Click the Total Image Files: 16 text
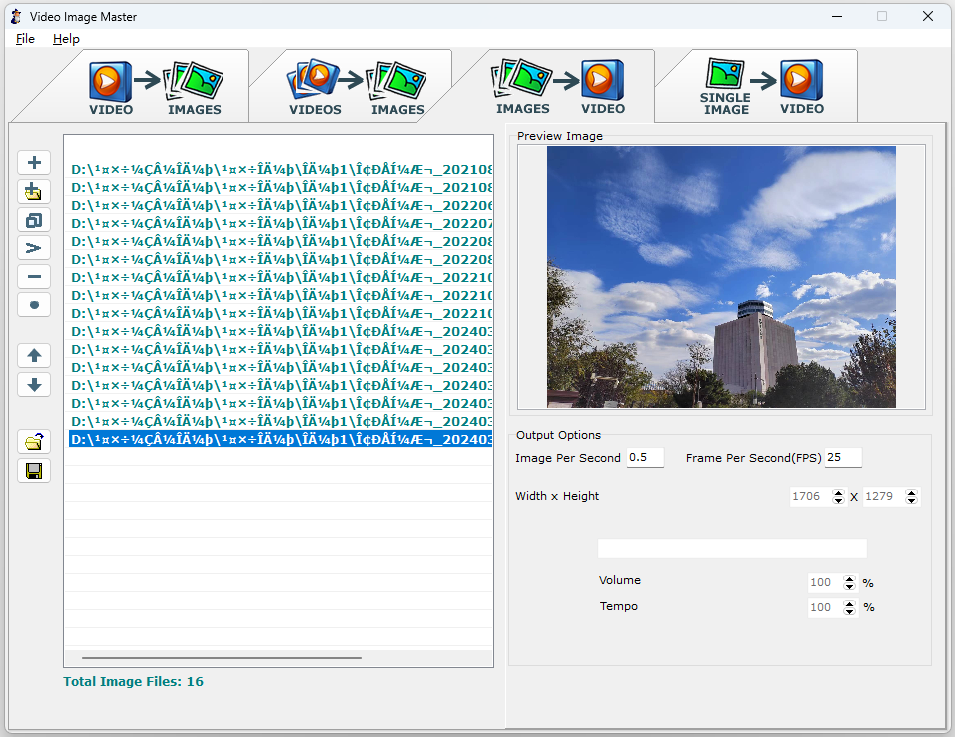Viewport: 955px width, 737px height. pos(133,682)
